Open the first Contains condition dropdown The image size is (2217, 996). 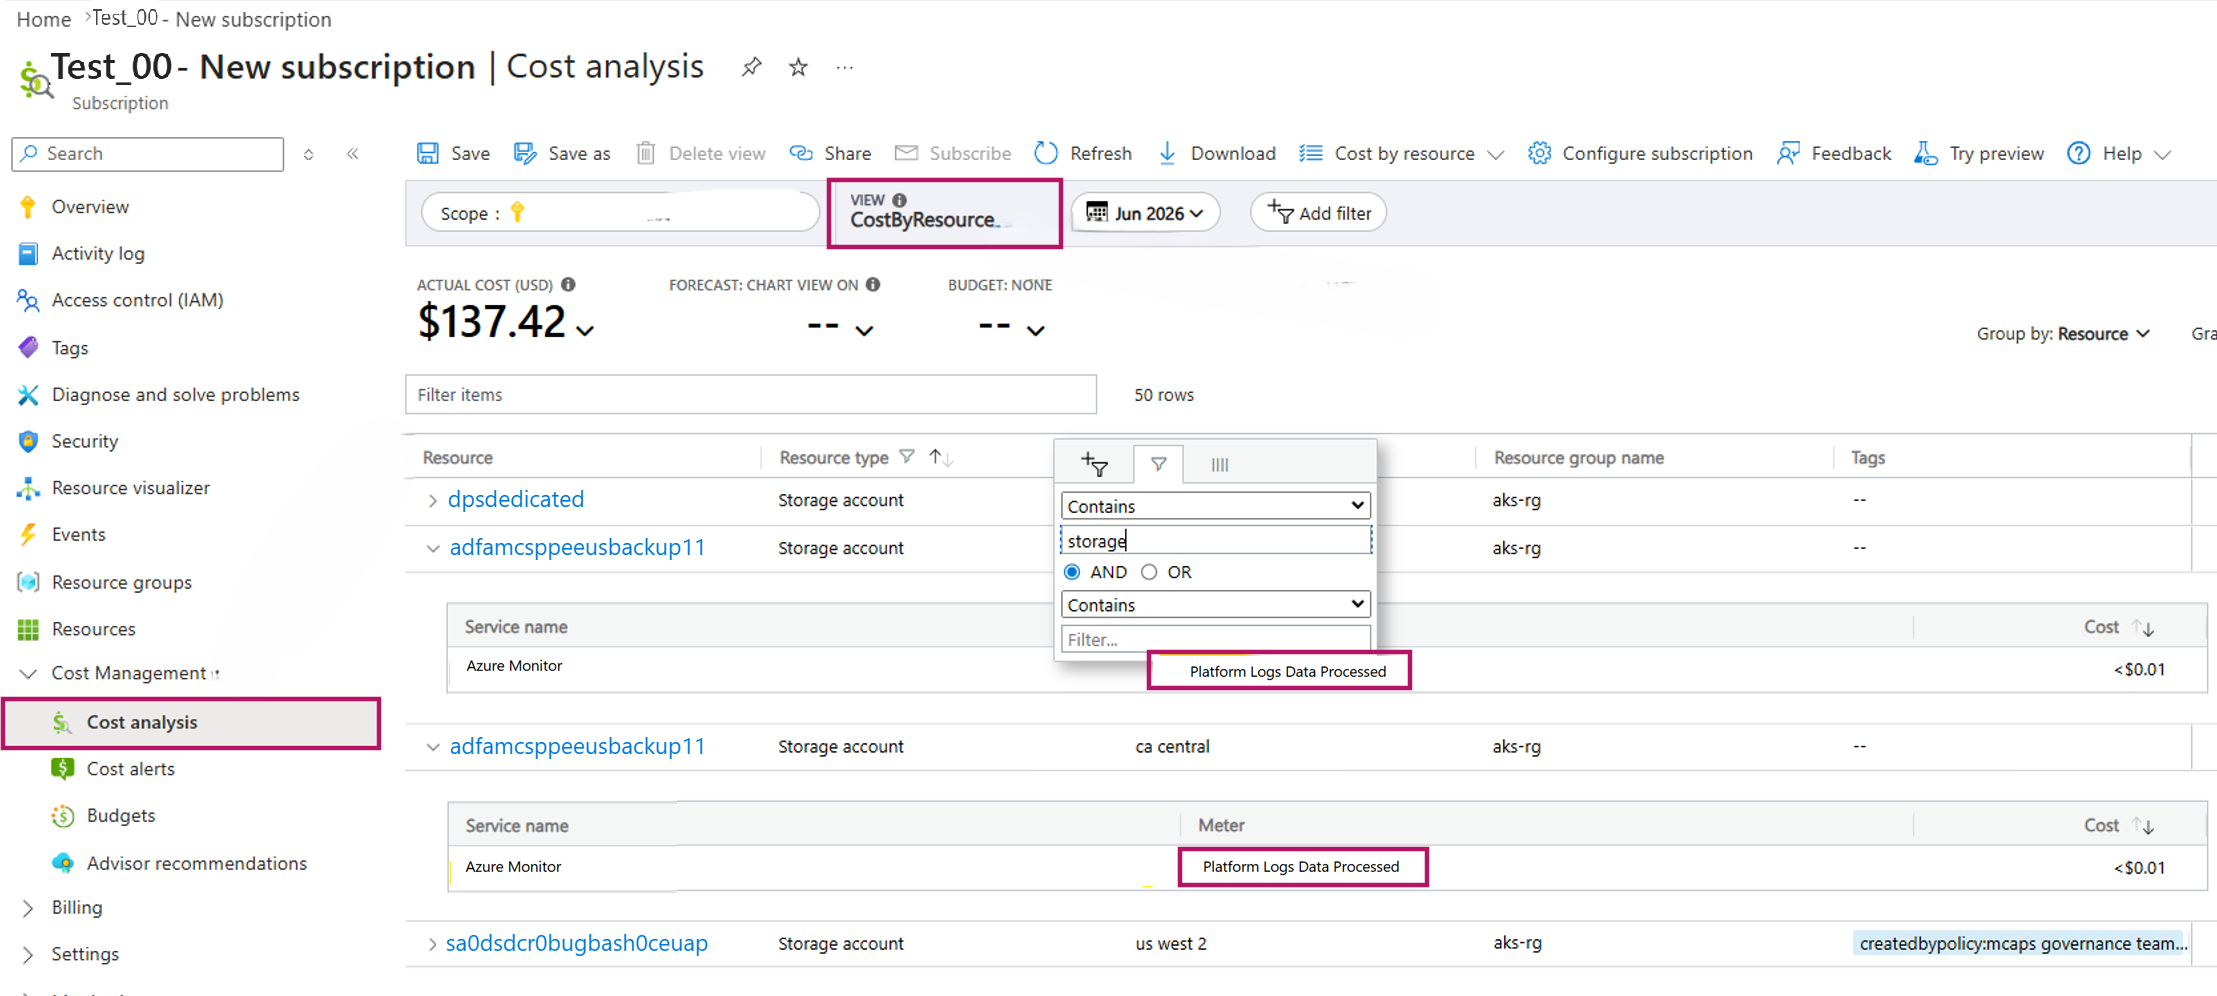pos(1215,506)
